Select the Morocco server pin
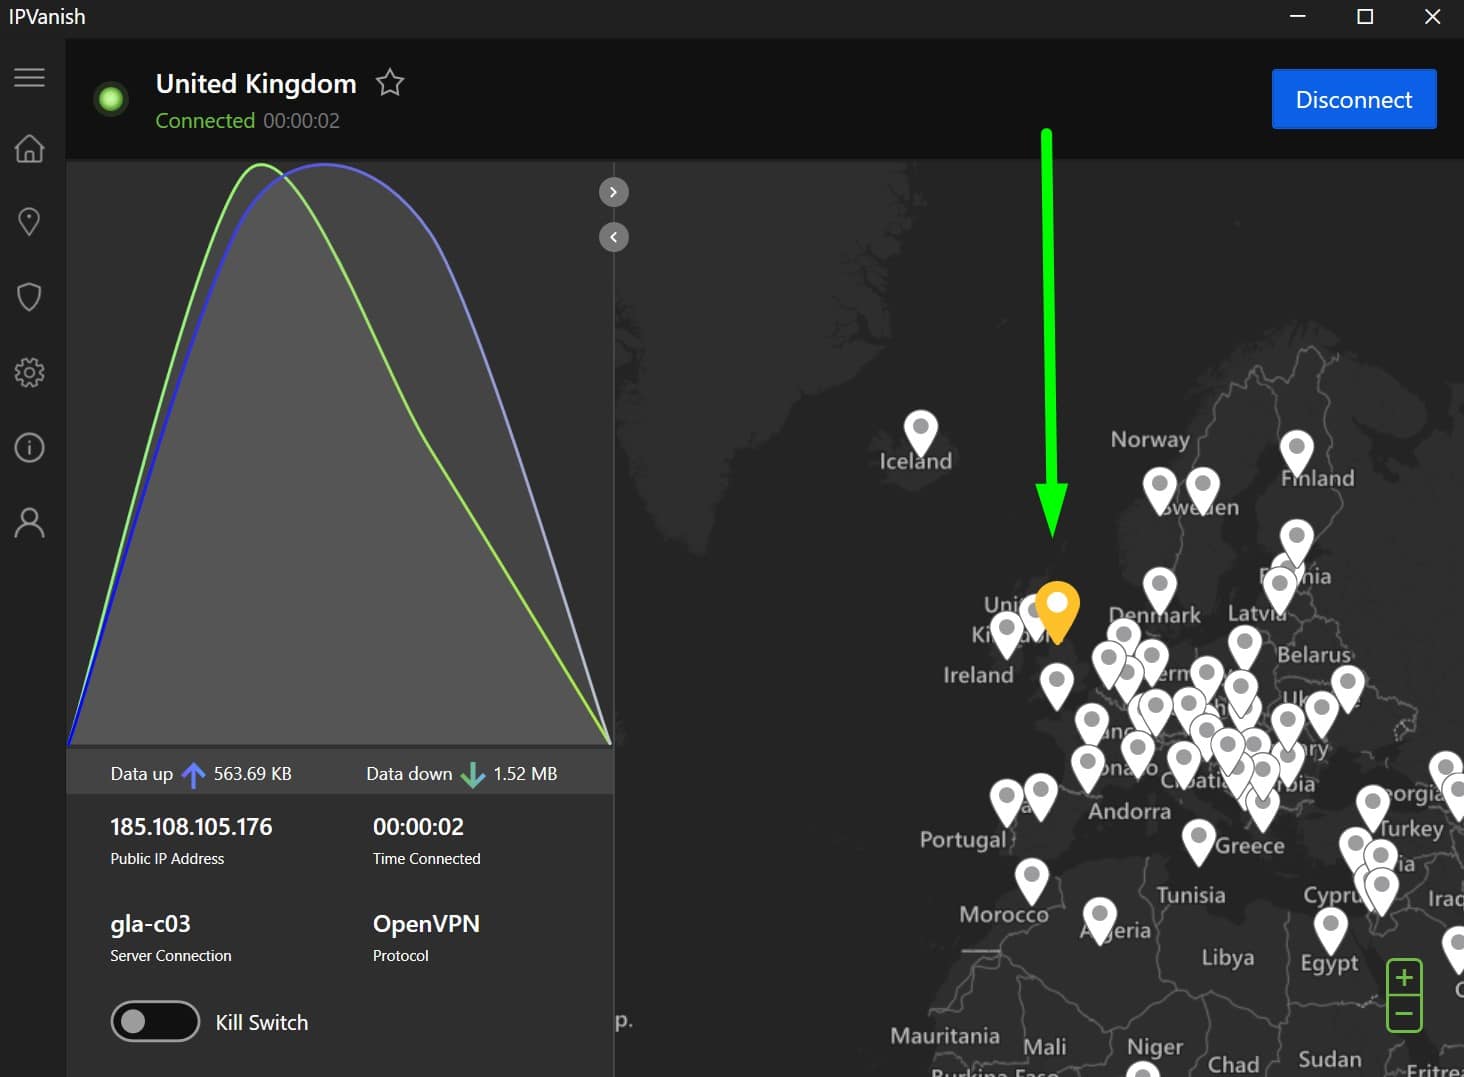The image size is (1464, 1077). (x=1031, y=882)
